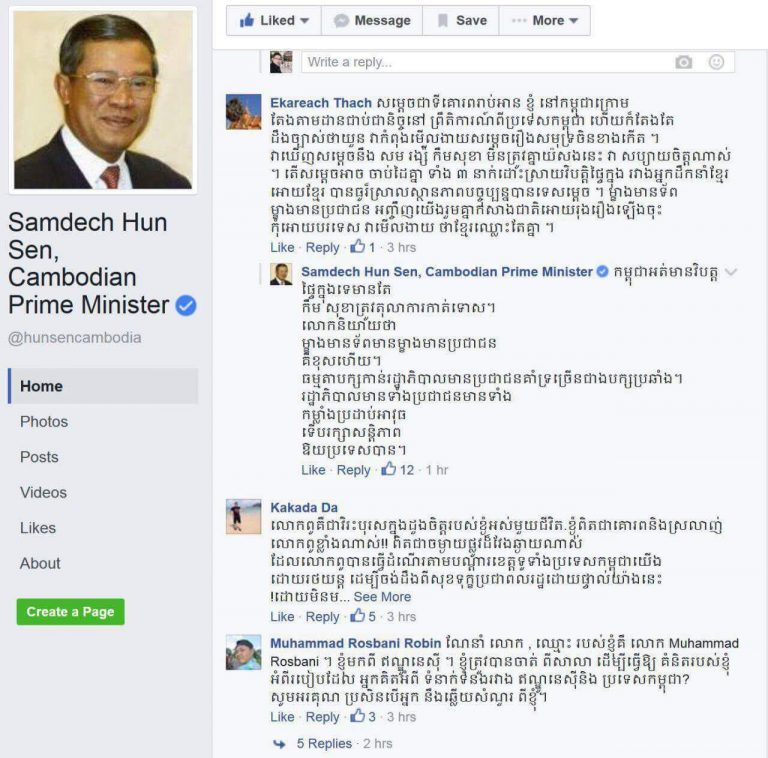768x758 pixels.
Task: Click the green Create a Page button
Action: (x=71, y=612)
